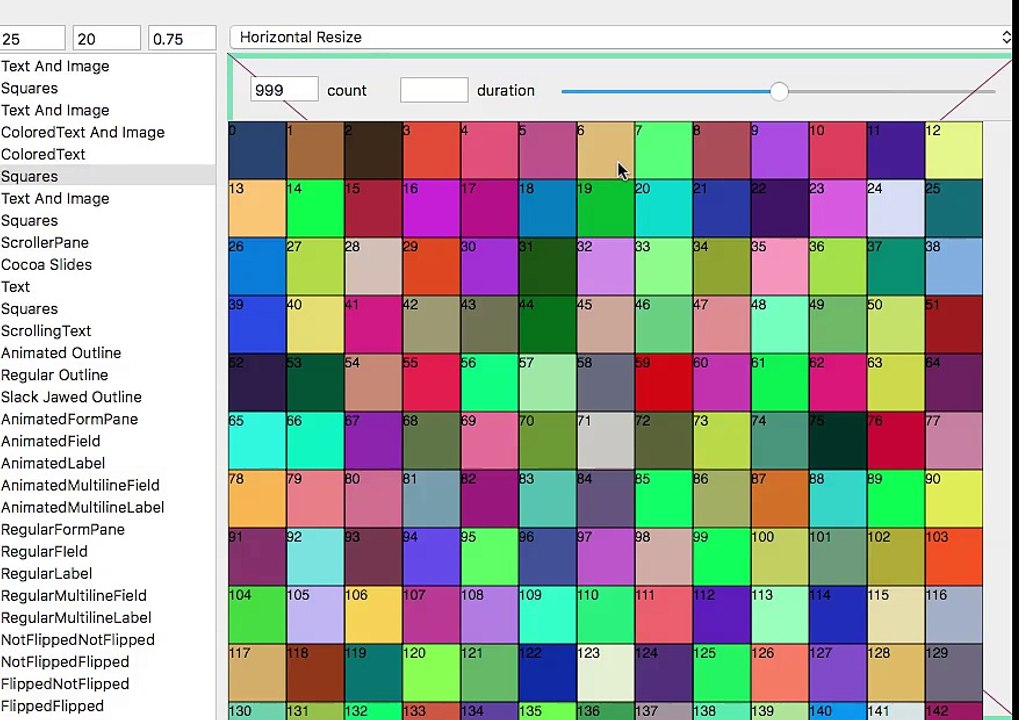Viewport: 1019px width, 720px height.
Task: Click the teal square numbered 119
Action: click(x=373, y=673)
